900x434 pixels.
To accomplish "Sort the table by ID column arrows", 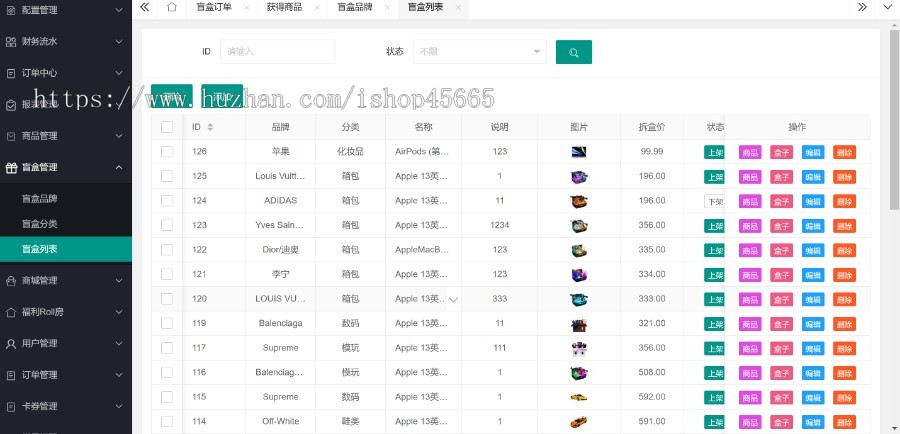I will coord(210,127).
